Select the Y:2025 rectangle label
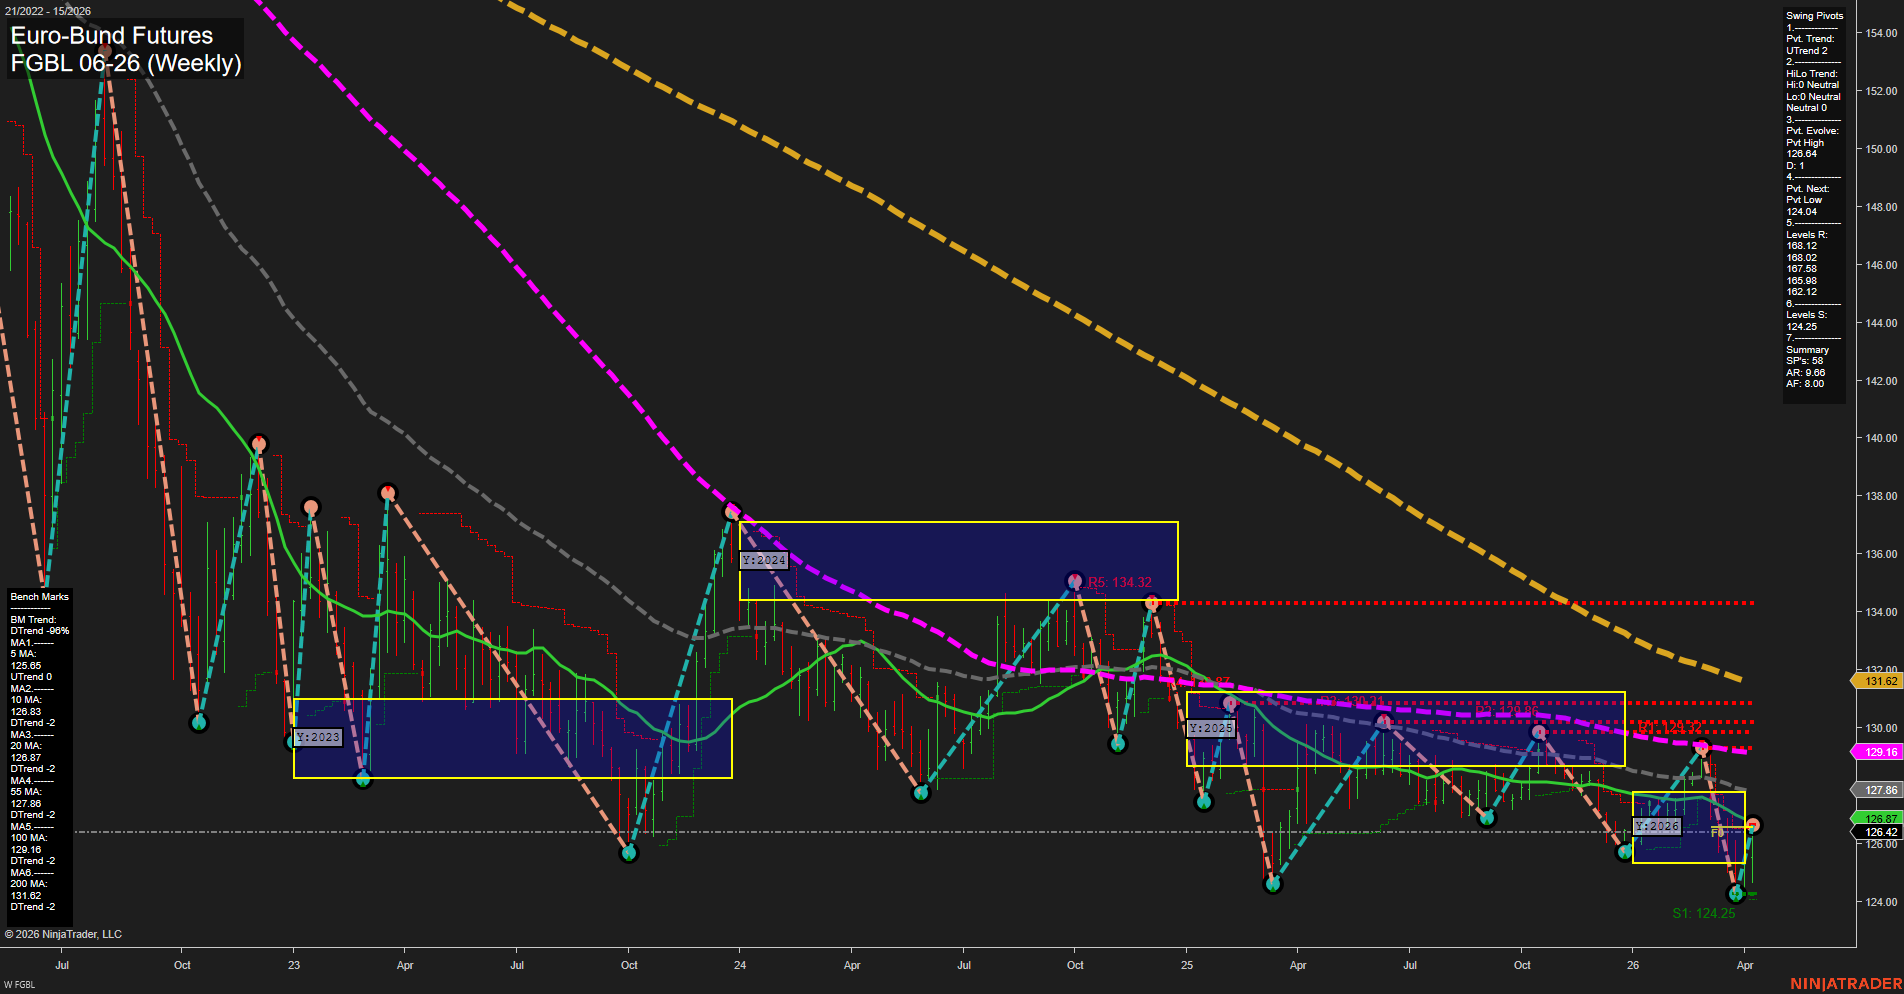1904x994 pixels. tap(1209, 728)
